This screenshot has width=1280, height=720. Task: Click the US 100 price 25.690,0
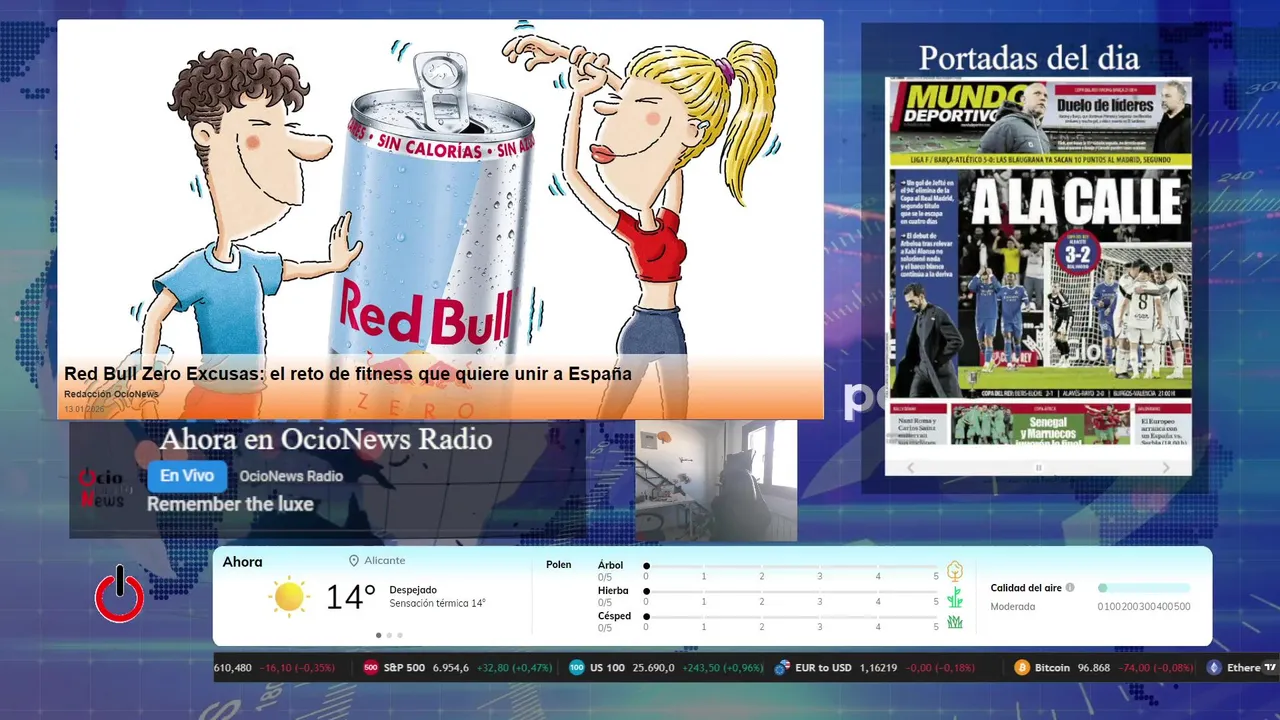653,668
